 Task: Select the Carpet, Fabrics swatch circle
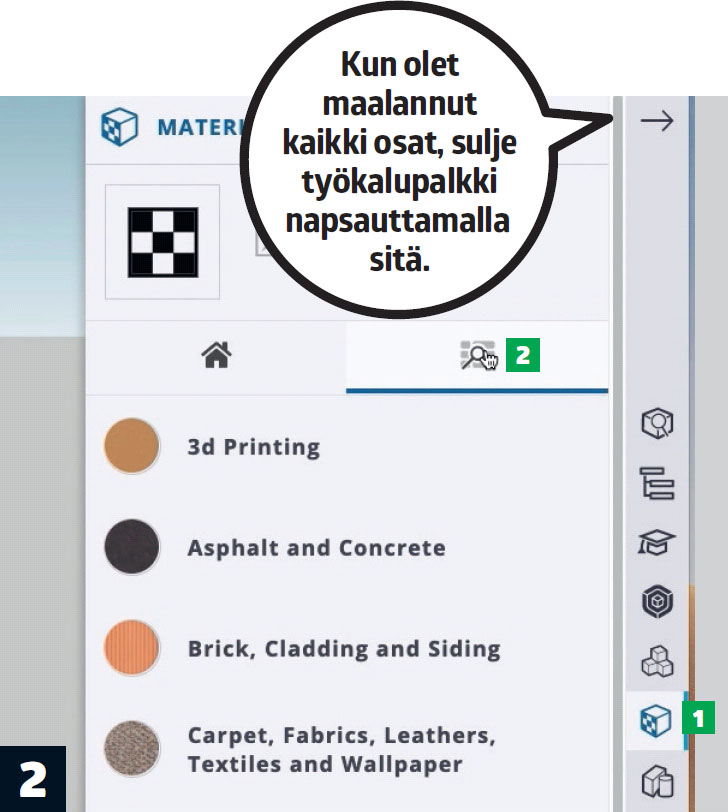132,749
